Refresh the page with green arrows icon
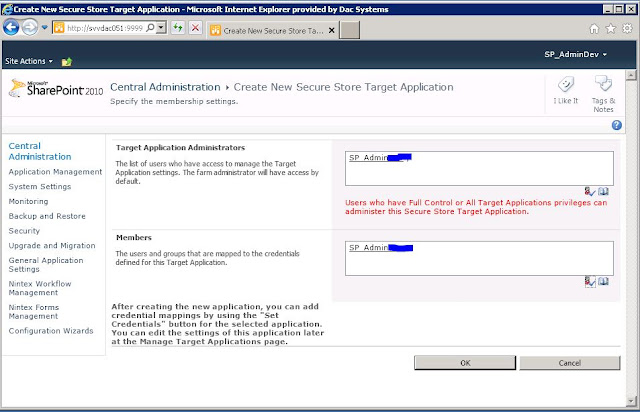The image size is (640, 412). (178, 28)
